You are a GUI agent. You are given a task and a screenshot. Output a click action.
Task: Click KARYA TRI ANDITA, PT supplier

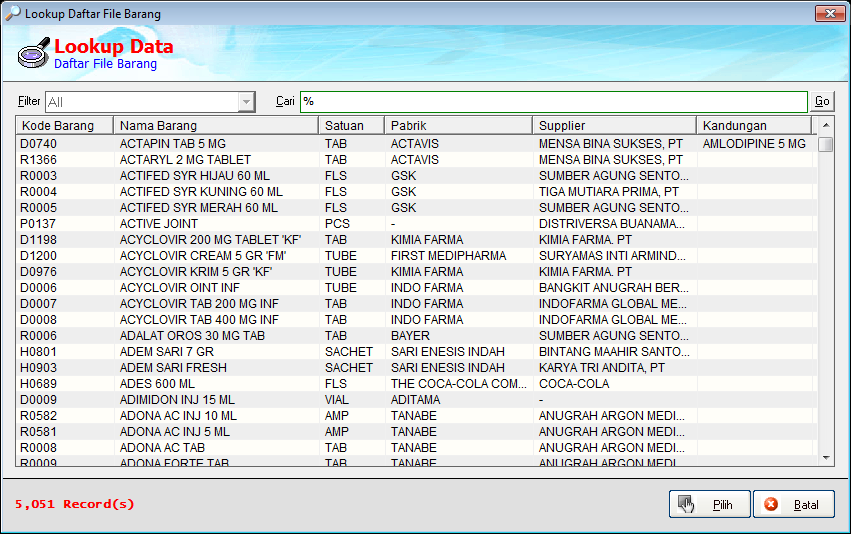pos(602,368)
